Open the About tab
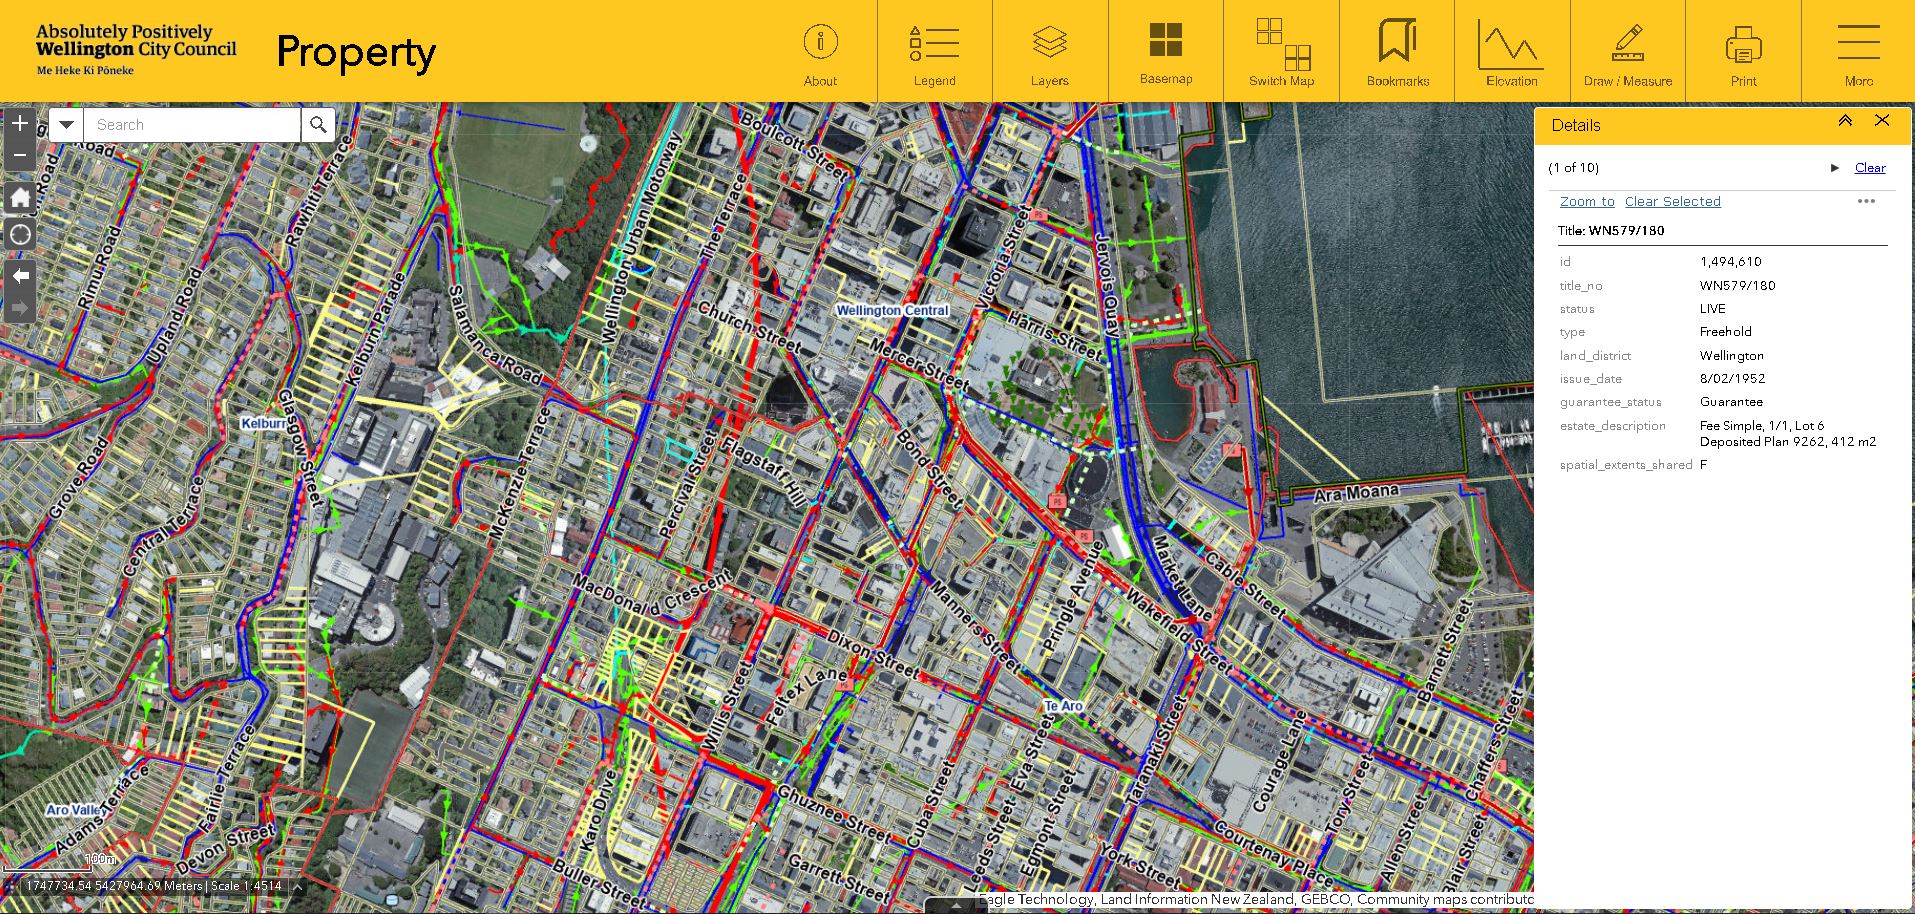Viewport: 1915px width, 914px height. coord(820,50)
